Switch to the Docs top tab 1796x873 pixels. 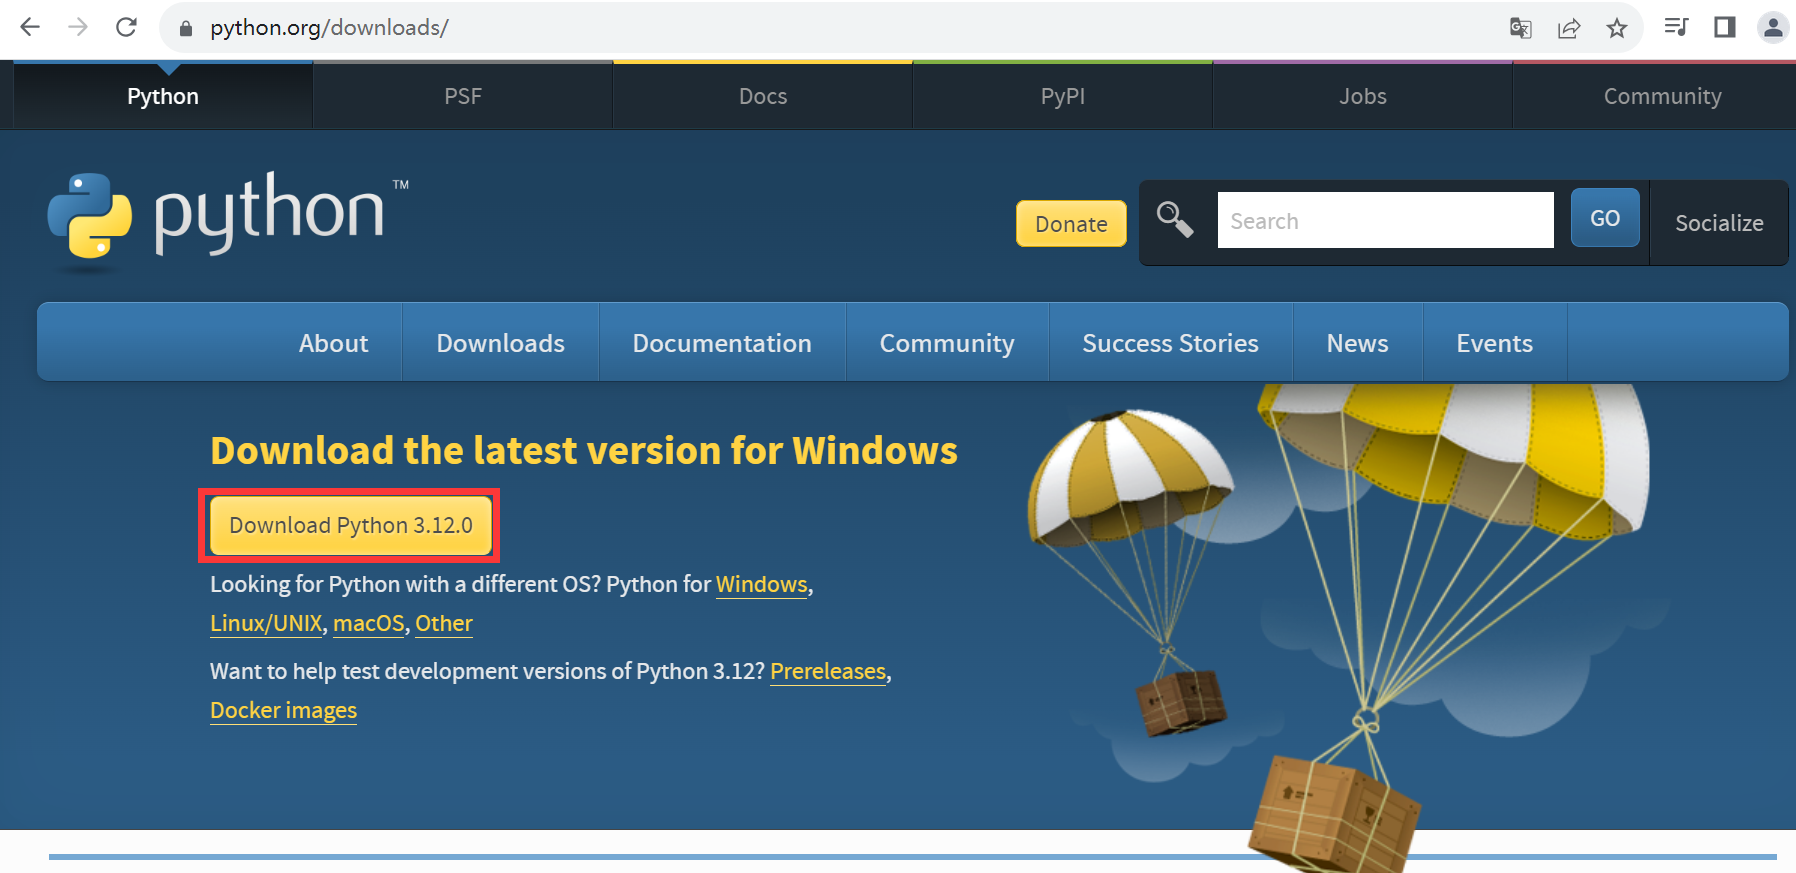point(763,96)
